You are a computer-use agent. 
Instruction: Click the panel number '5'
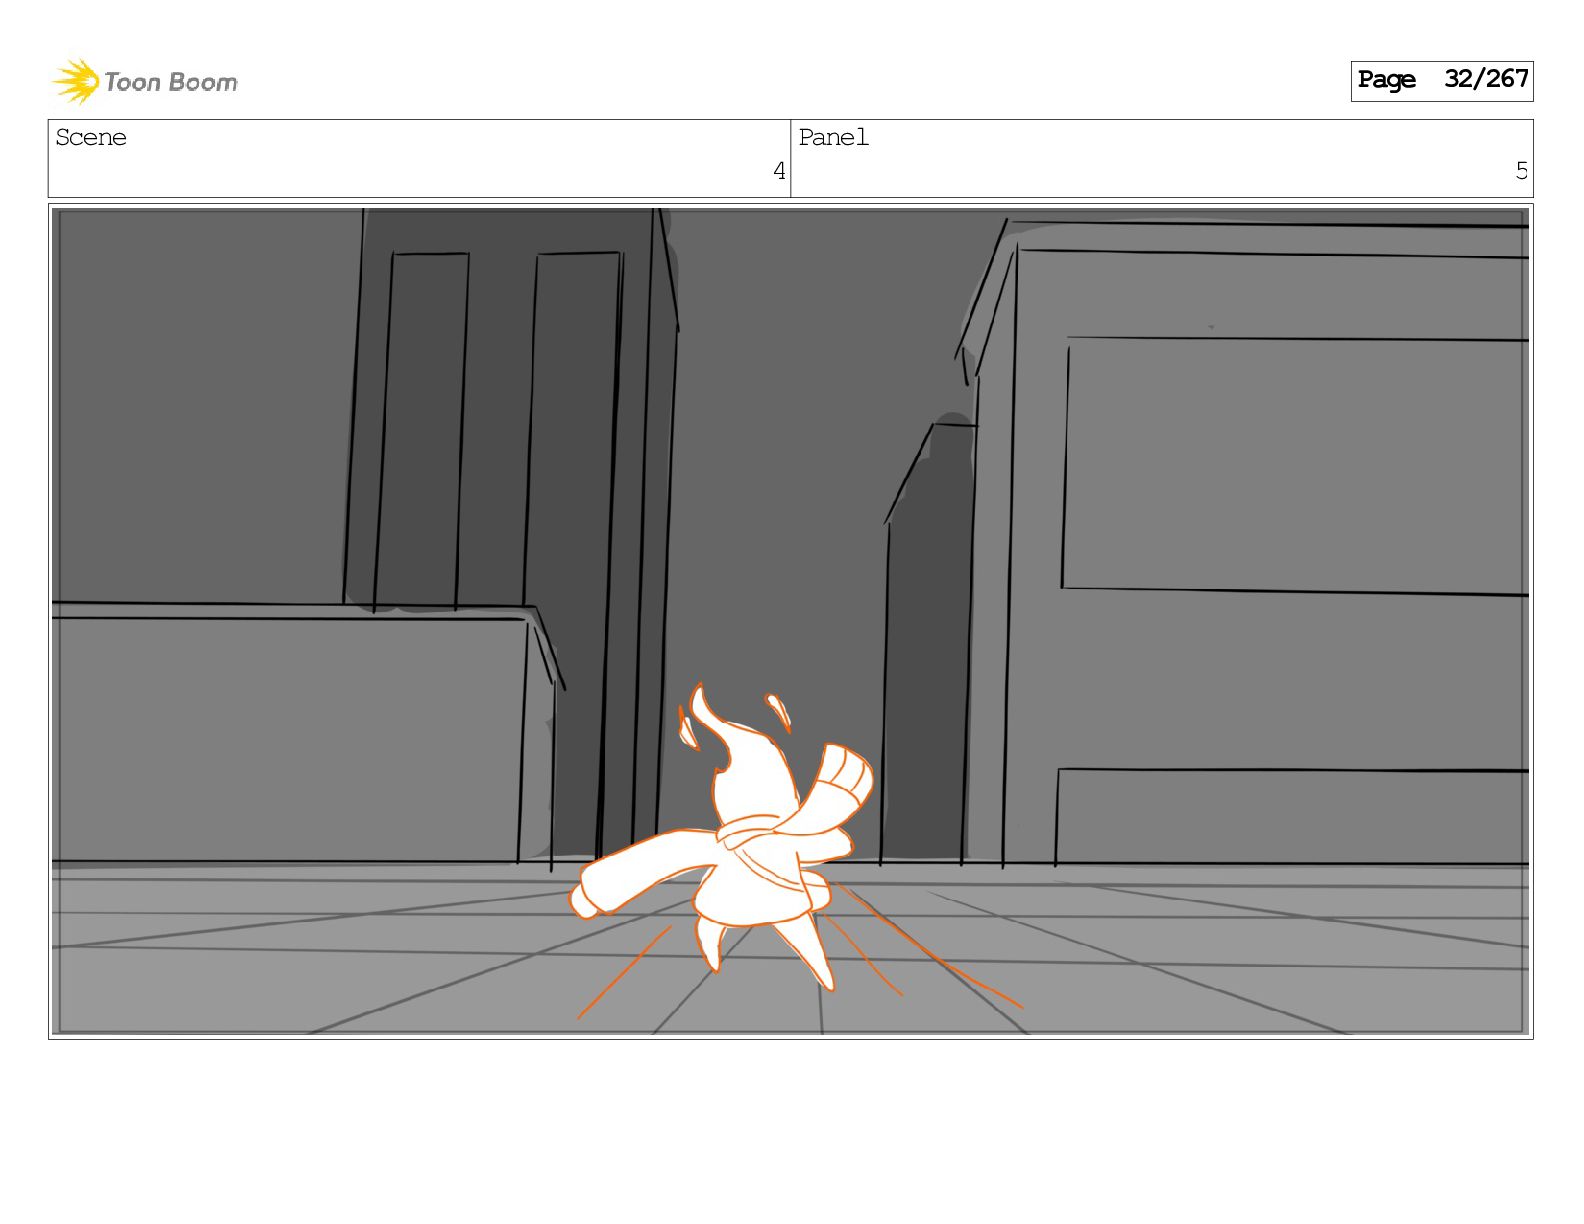(x=1521, y=171)
